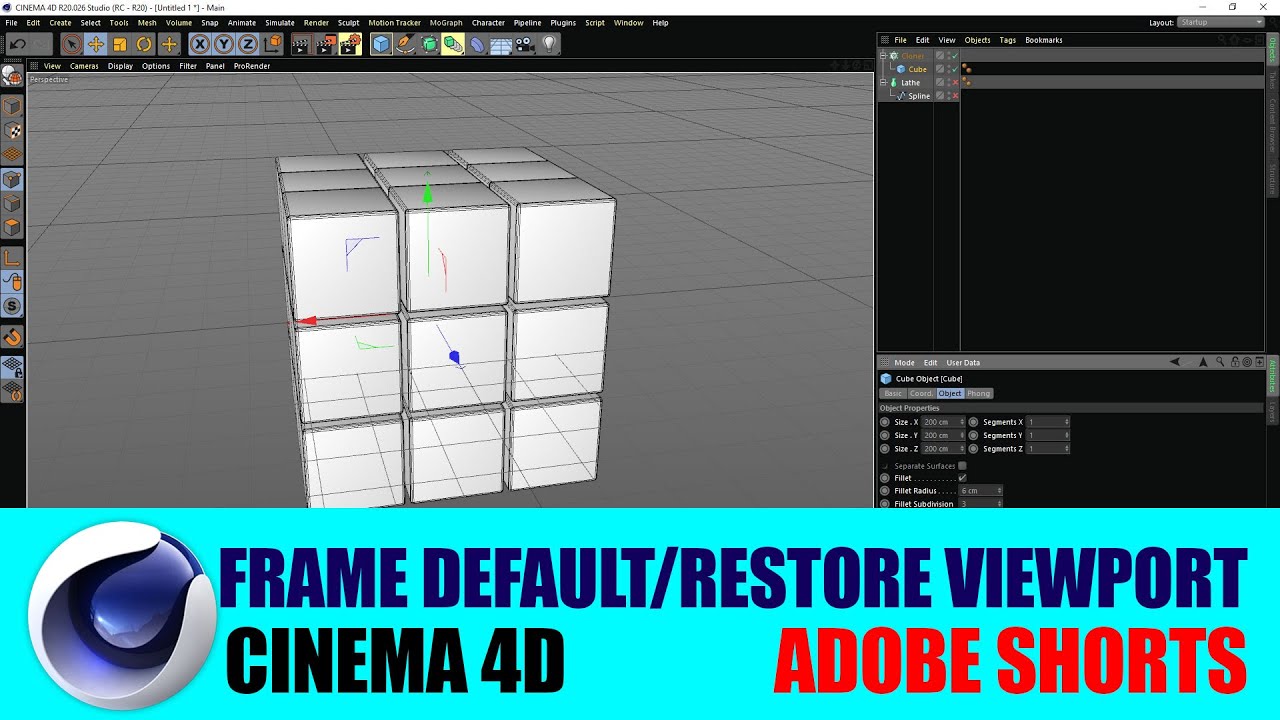Open the Cameras viewport menu

(x=84, y=66)
